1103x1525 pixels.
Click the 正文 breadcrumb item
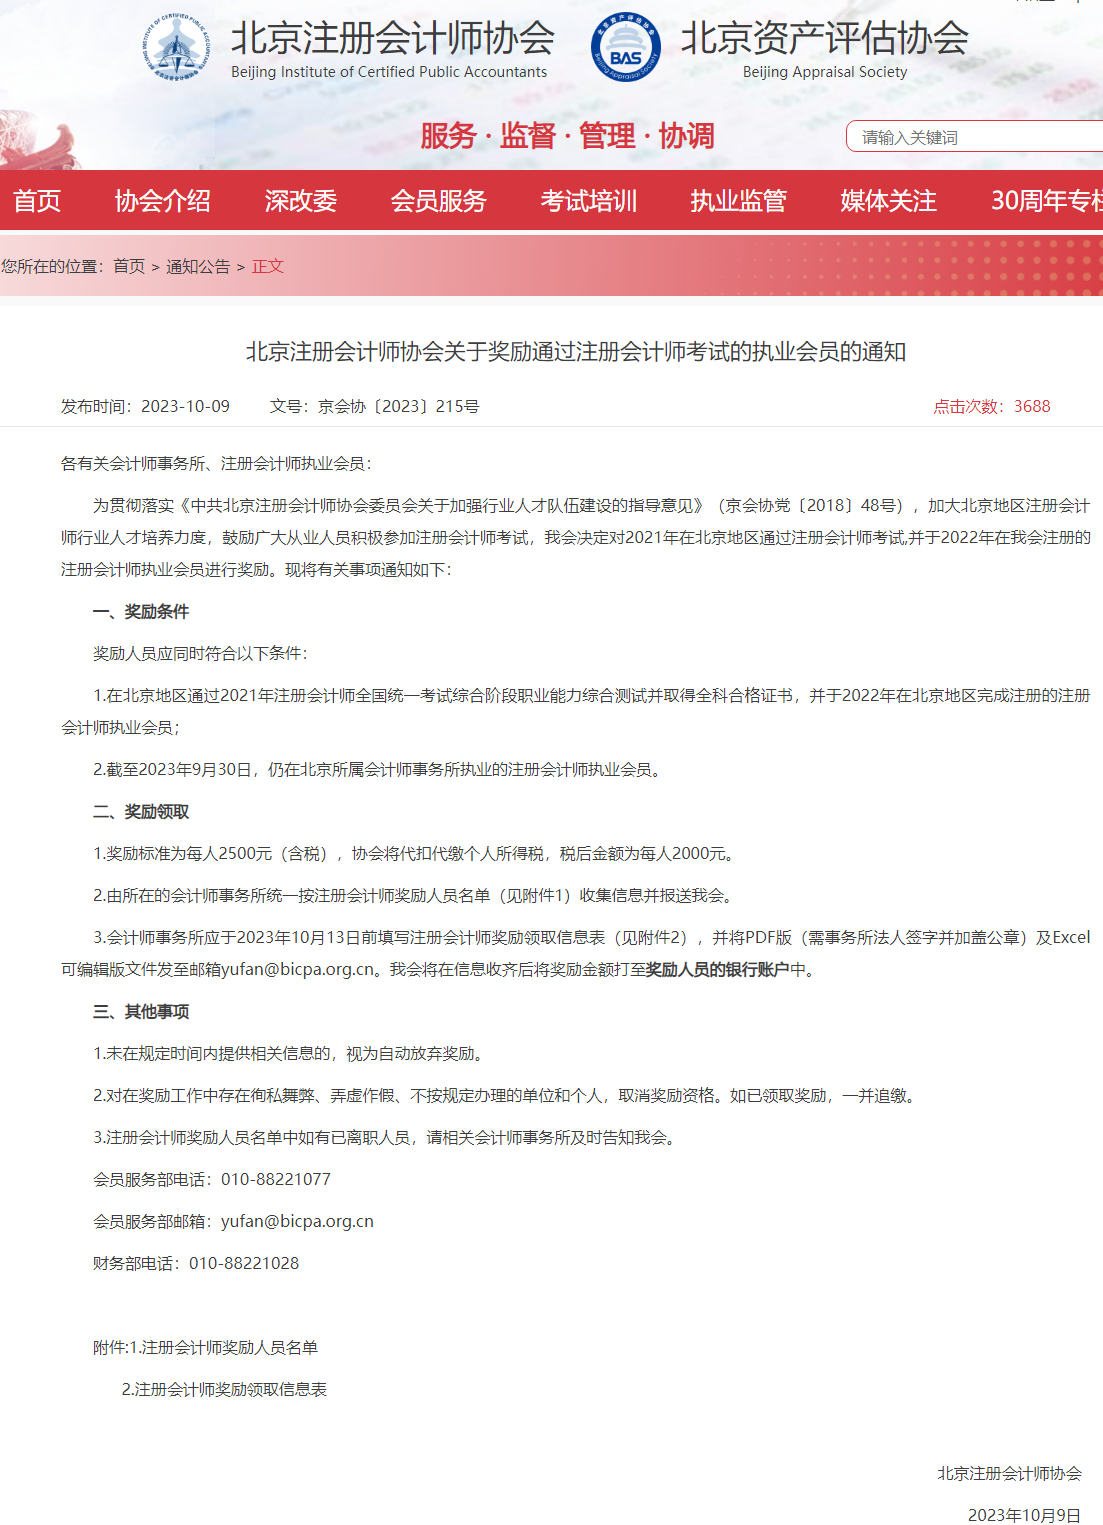point(268,266)
